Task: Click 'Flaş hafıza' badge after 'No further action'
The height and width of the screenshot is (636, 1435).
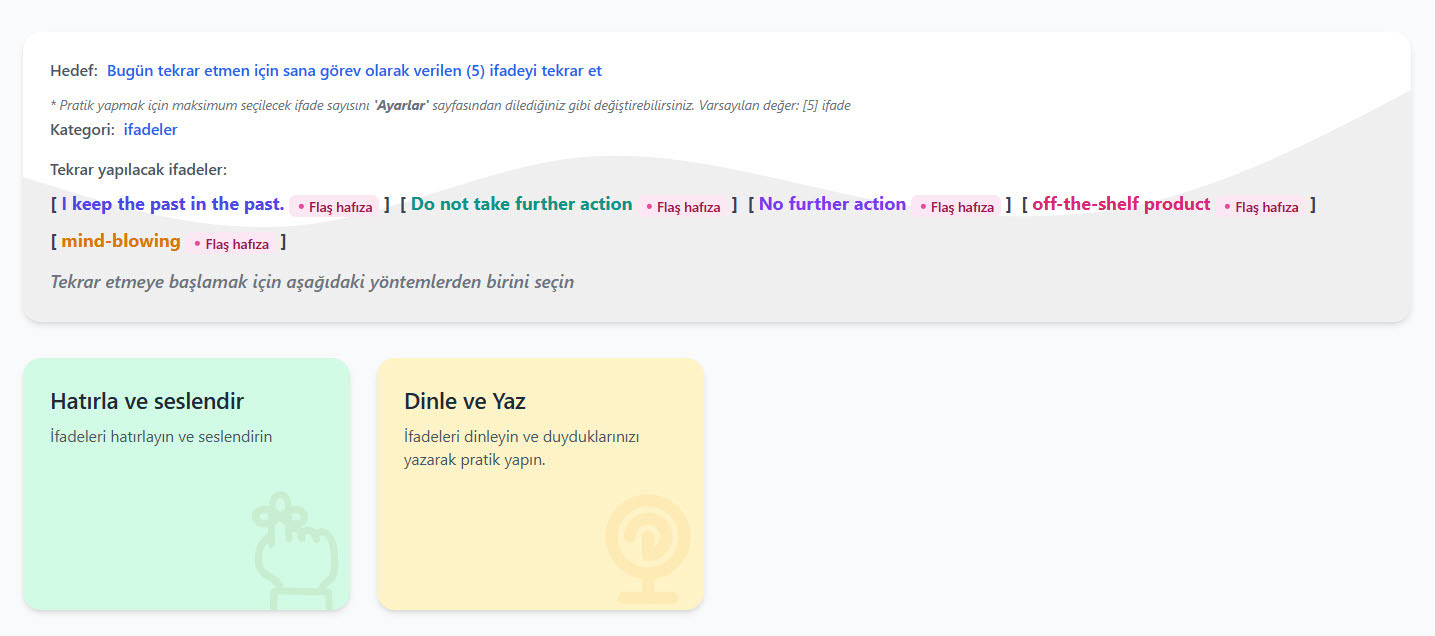Action: (956, 207)
